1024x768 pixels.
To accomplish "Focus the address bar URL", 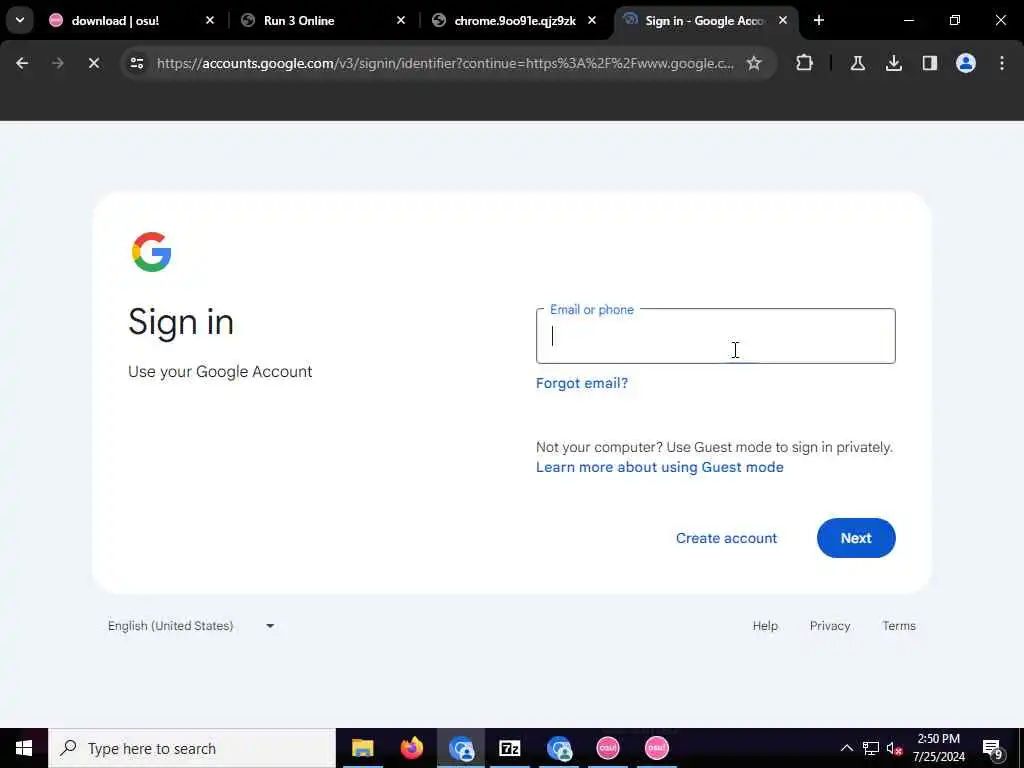I will point(445,63).
